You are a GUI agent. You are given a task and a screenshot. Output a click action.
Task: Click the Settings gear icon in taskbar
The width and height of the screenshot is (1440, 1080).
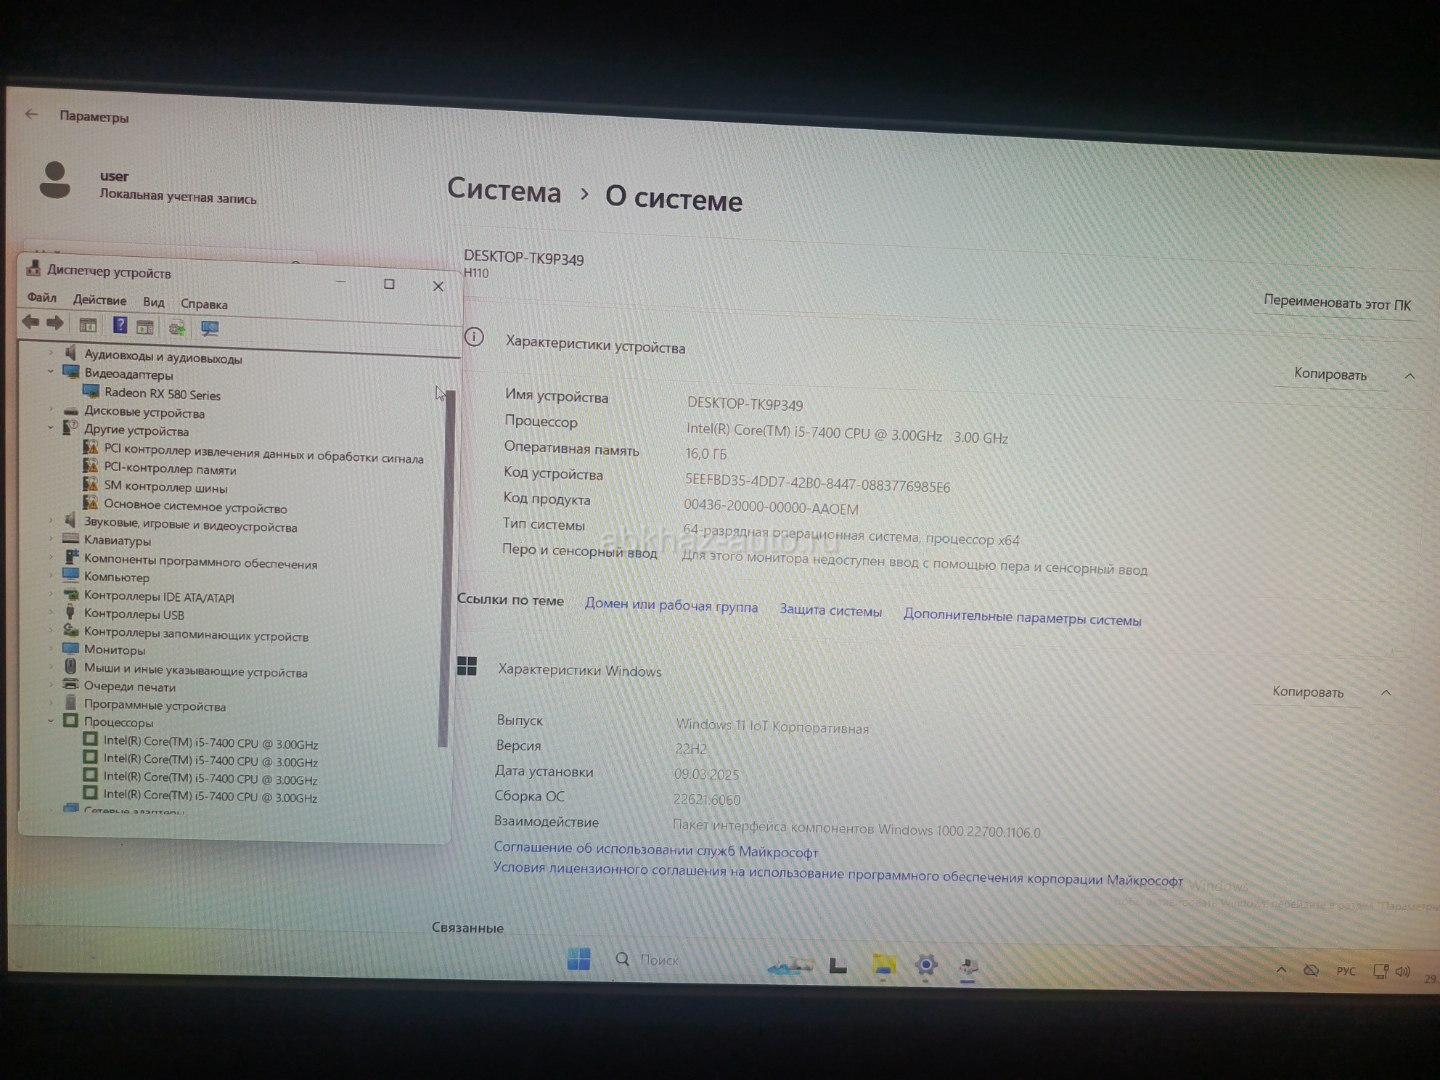click(x=926, y=965)
